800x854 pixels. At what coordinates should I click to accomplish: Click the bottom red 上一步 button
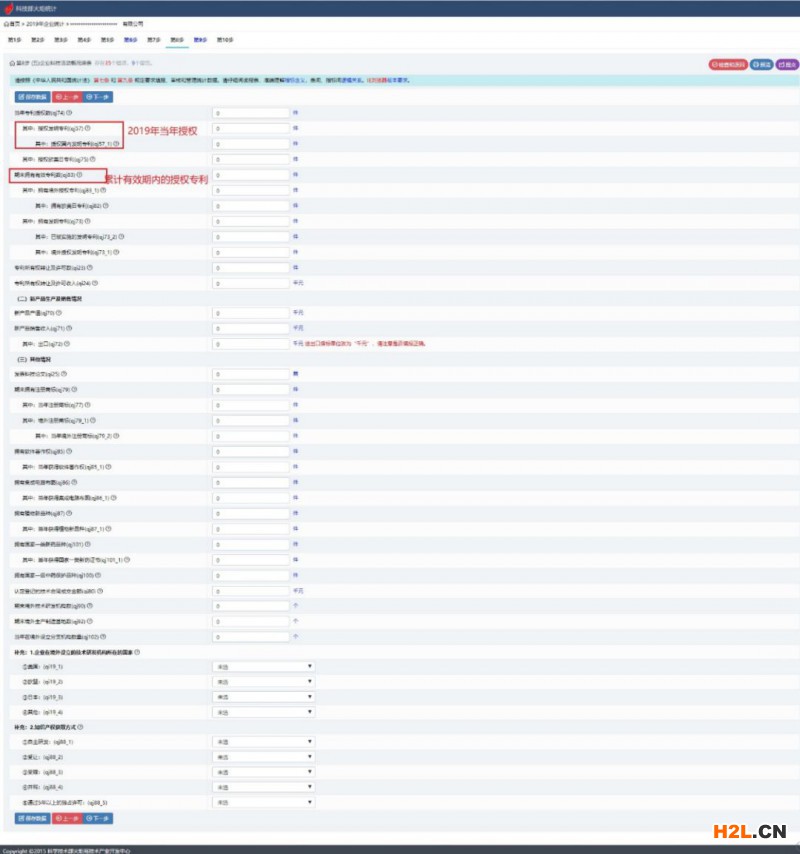pos(67,819)
